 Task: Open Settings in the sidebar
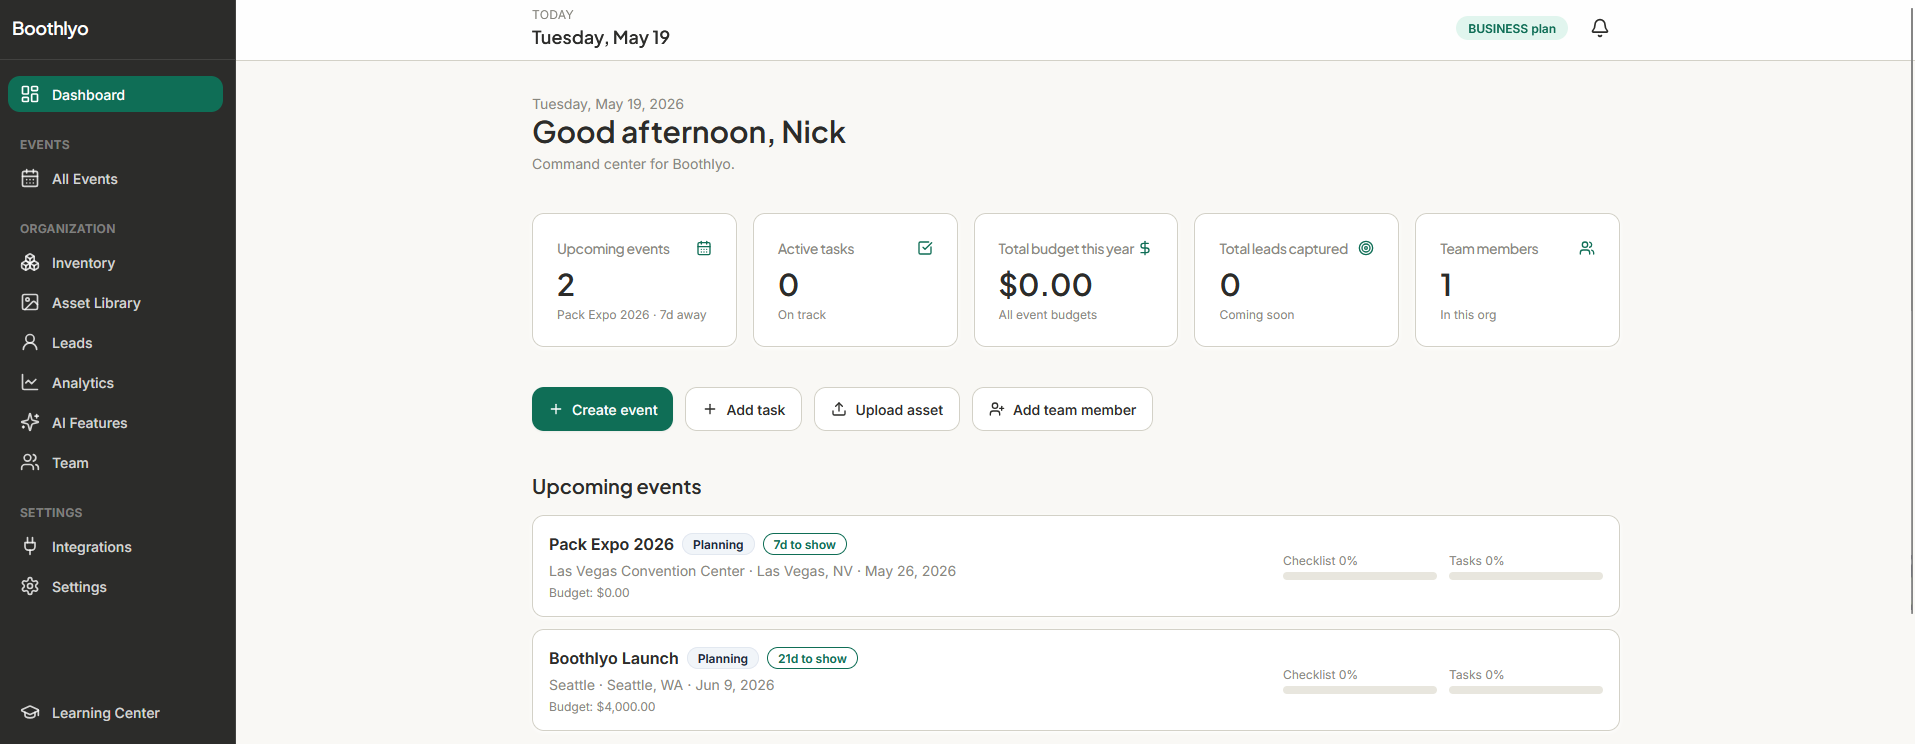coord(115,586)
